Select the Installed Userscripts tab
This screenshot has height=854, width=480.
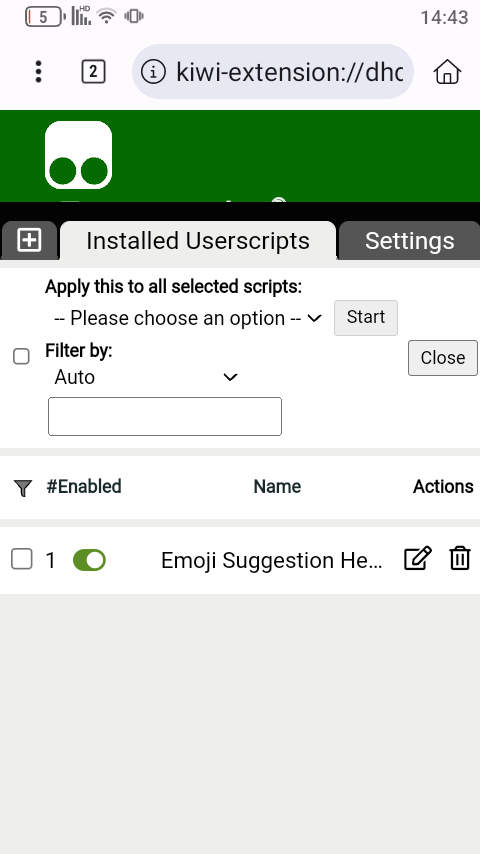pyautogui.click(x=198, y=240)
